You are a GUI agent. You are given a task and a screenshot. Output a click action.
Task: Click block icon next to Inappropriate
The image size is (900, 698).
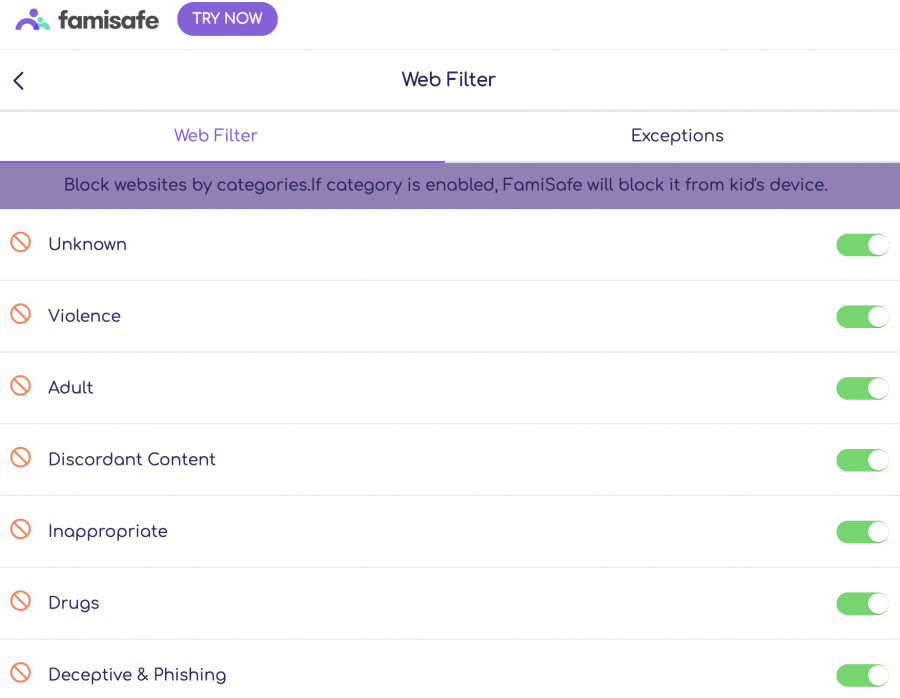[x=21, y=529]
